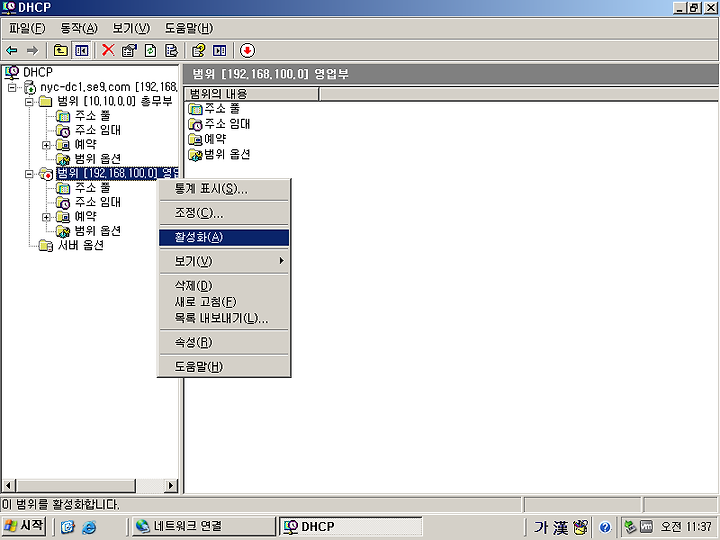Choose 새로 고침(F) from context menu
Viewport: 720px width, 540px height.
[x=224, y=302]
